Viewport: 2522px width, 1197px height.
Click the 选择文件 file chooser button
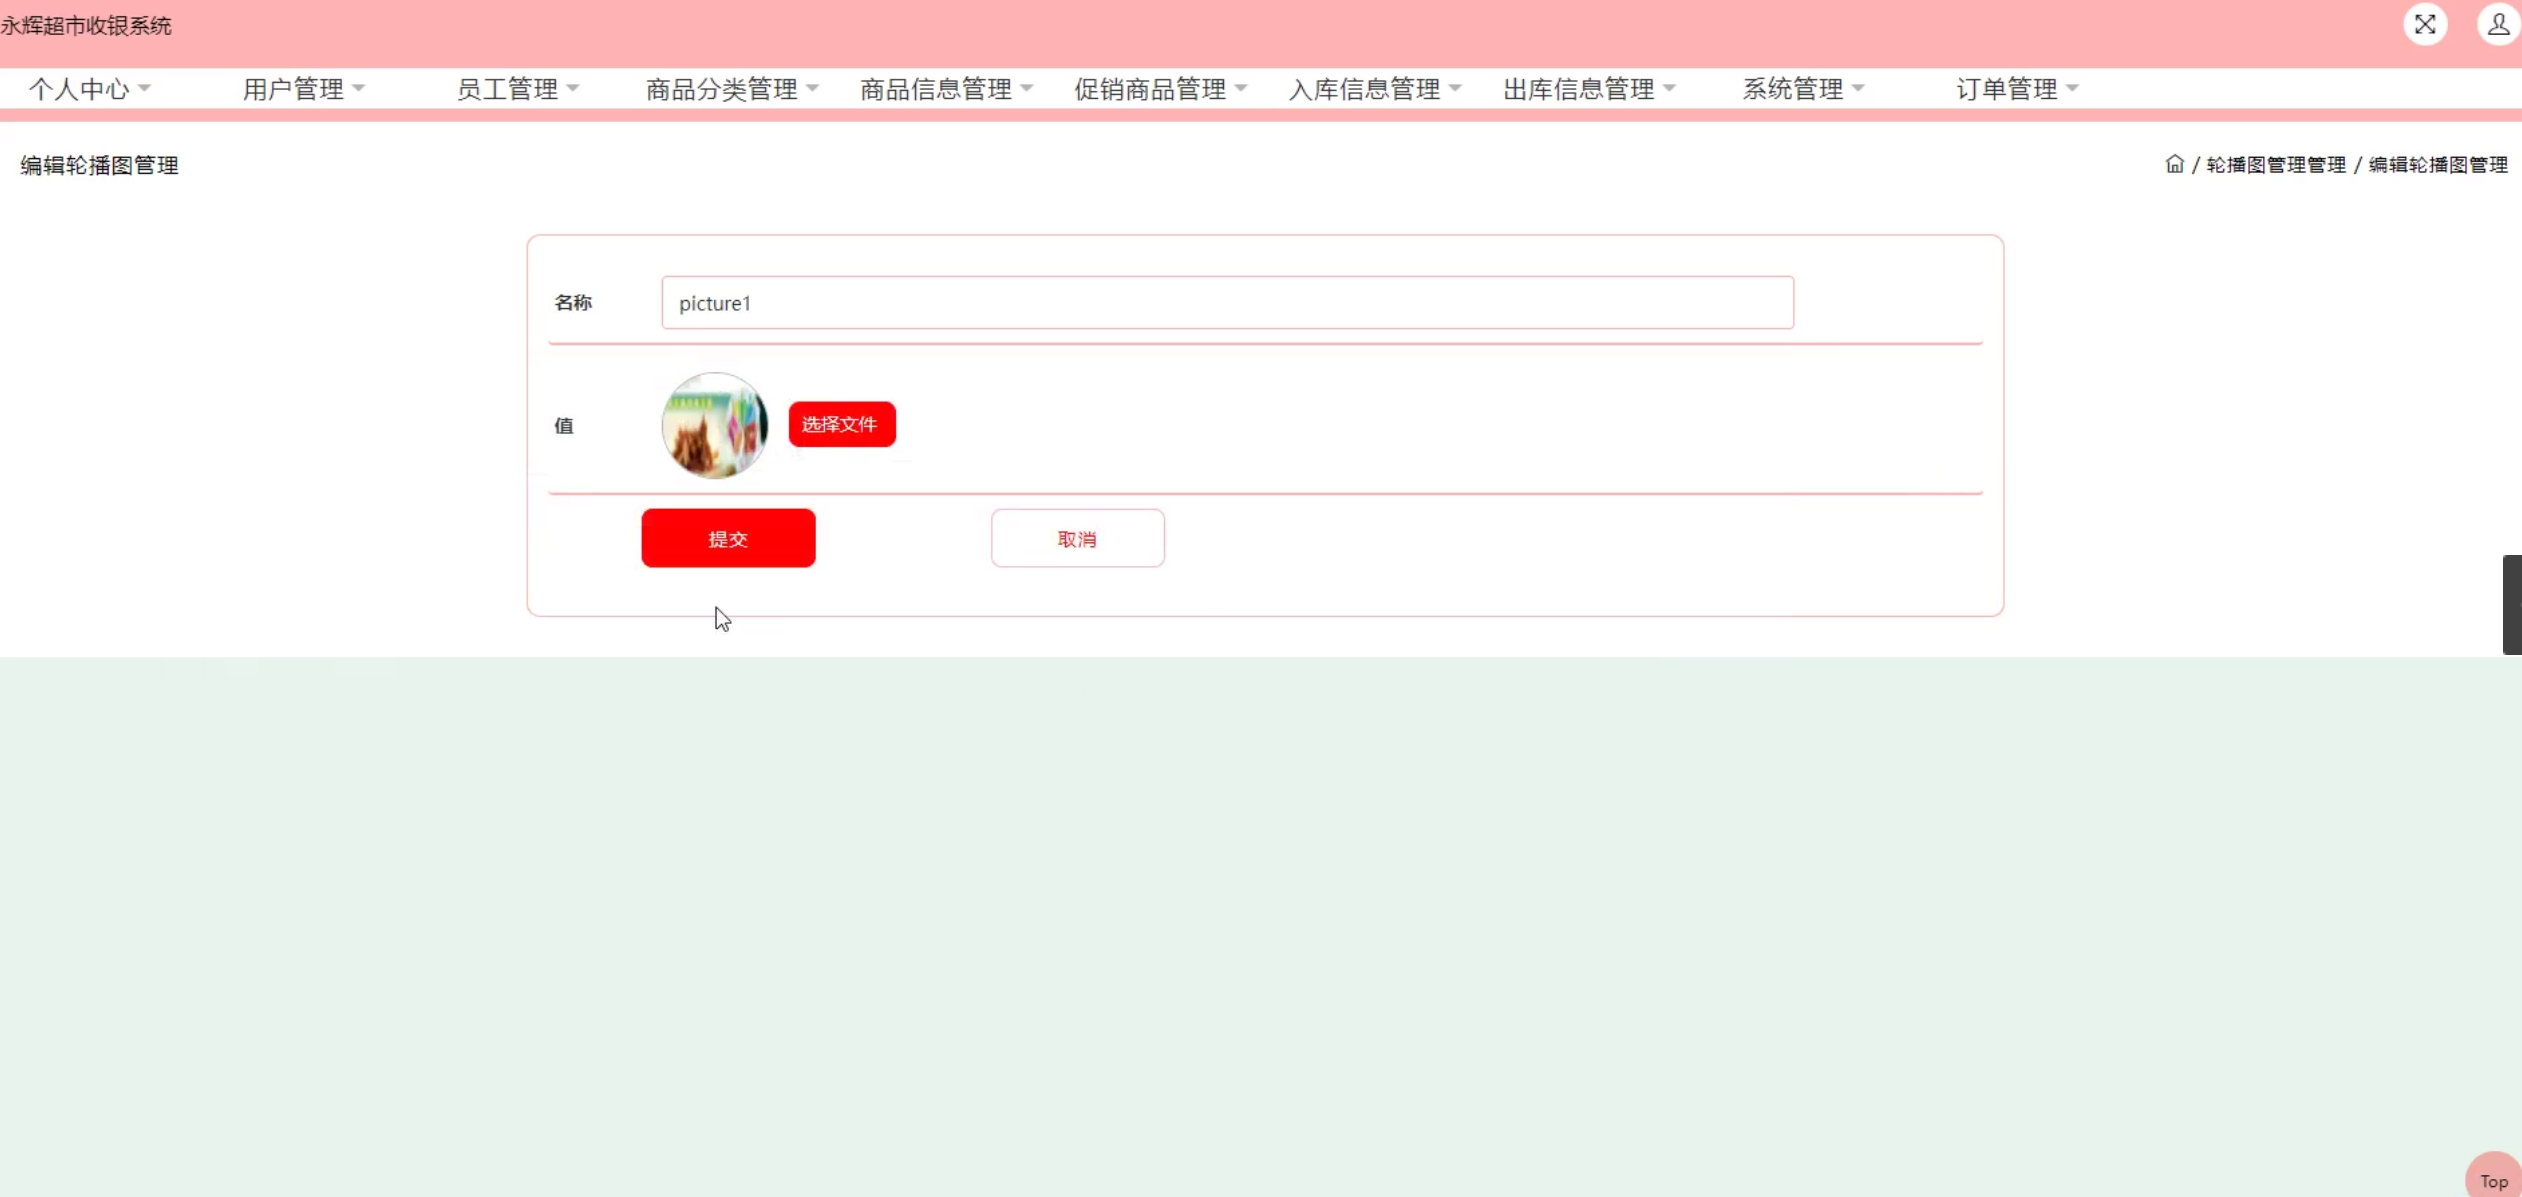point(841,424)
